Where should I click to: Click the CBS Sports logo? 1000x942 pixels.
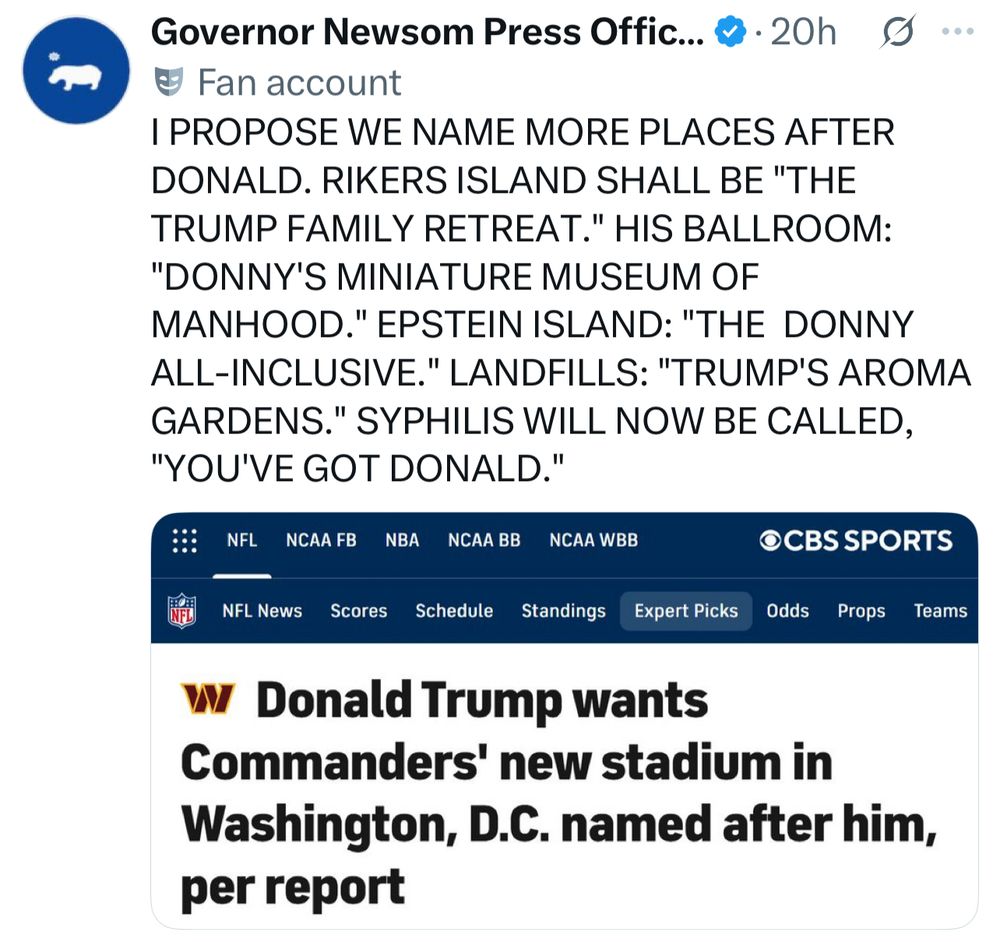[856, 540]
